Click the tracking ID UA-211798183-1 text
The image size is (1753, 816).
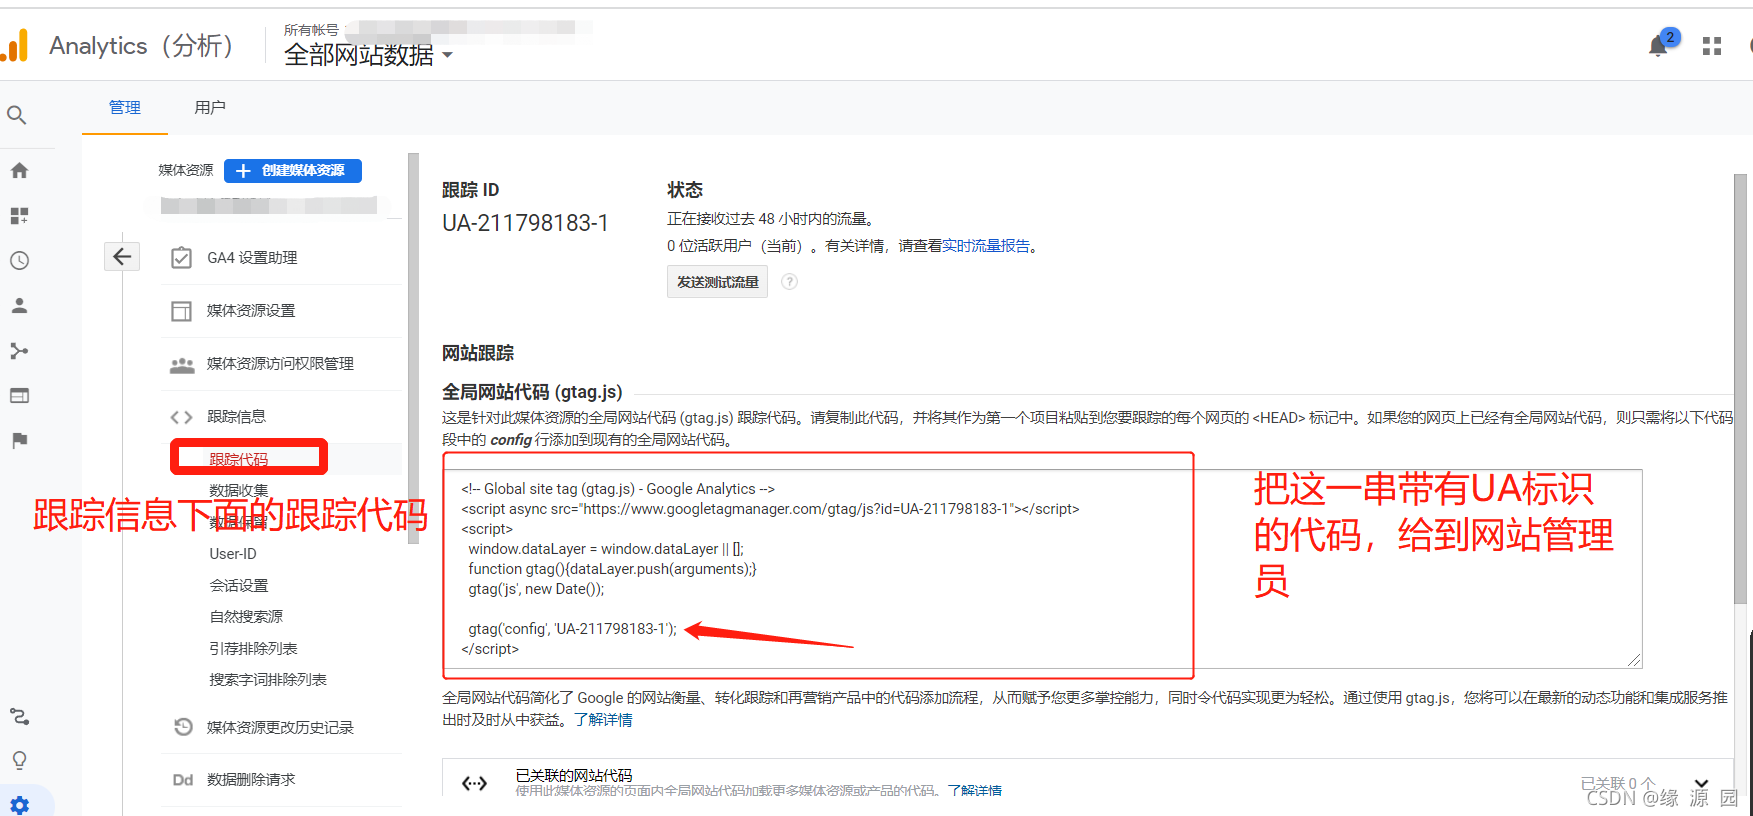525,223
